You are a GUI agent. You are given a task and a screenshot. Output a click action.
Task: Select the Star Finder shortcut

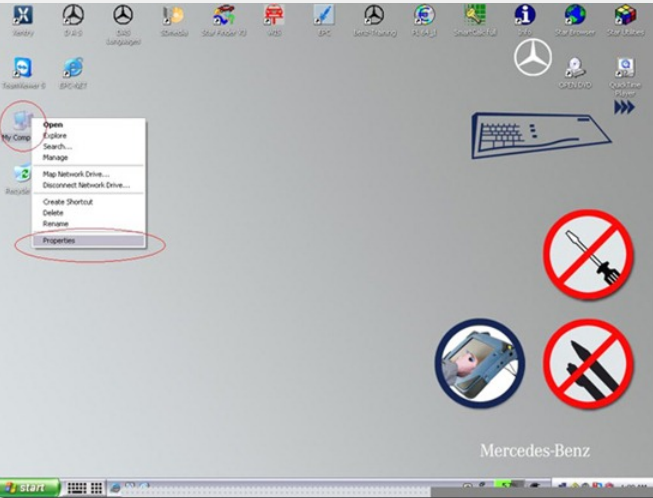click(224, 15)
